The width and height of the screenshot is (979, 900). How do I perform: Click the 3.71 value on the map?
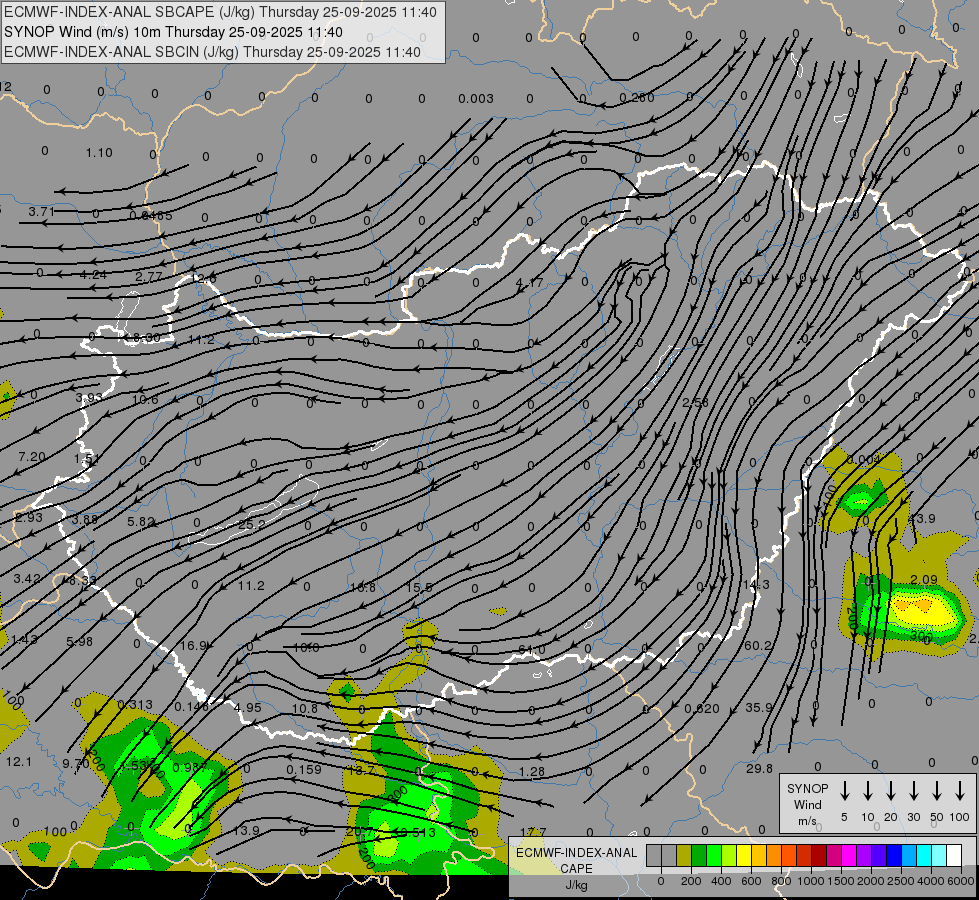41,212
